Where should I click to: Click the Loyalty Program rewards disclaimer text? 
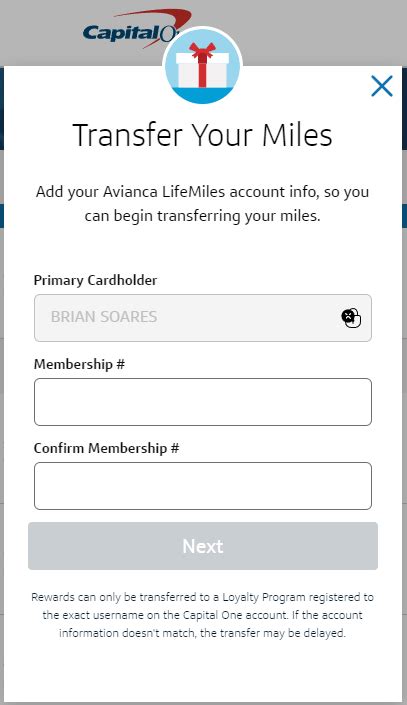tap(202, 615)
